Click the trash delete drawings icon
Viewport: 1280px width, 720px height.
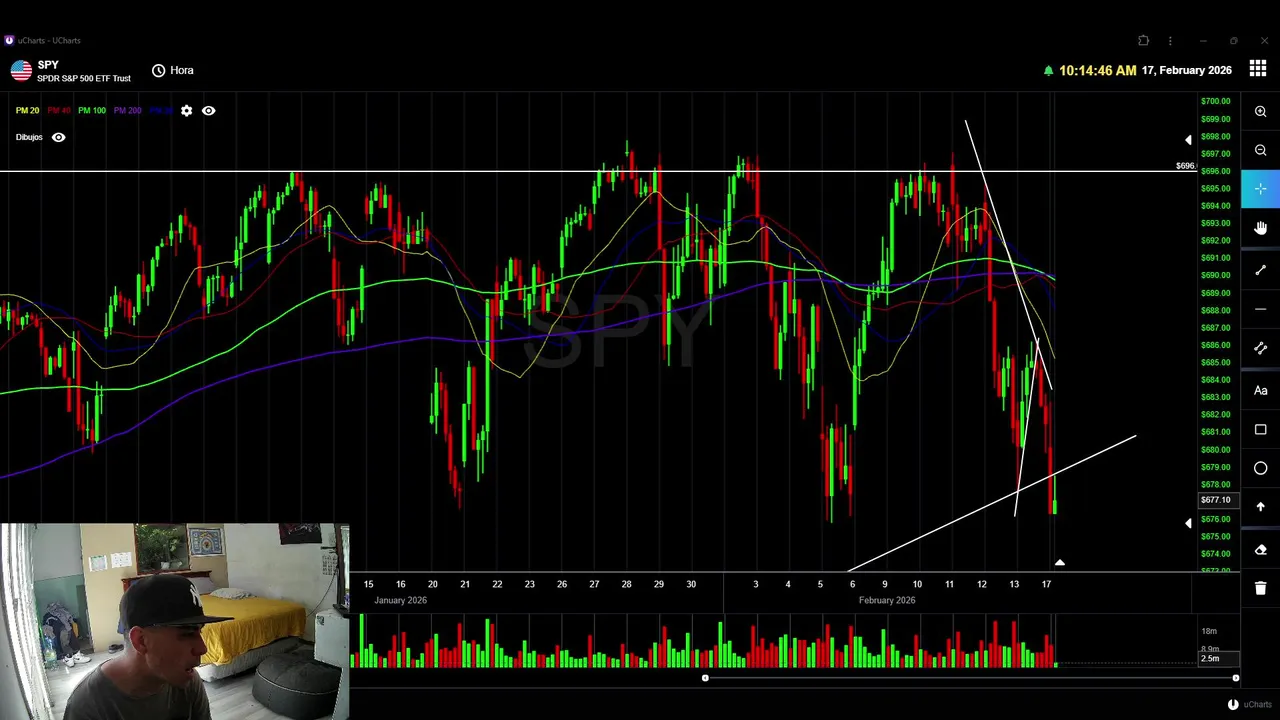[1260, 588]
